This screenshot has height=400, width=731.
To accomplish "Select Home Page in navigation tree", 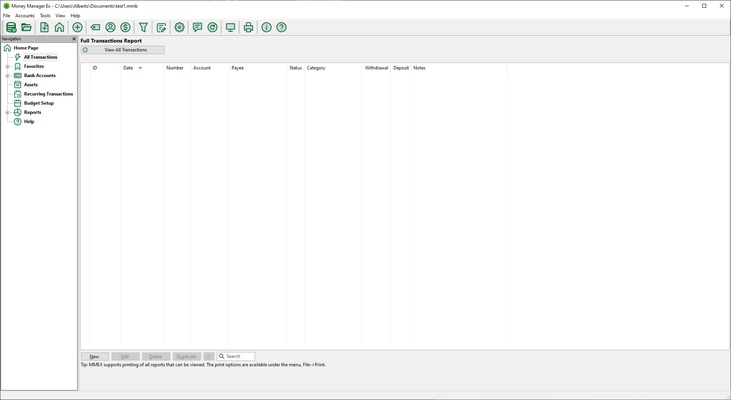I will pyautogui.click(x=26, y=48).
